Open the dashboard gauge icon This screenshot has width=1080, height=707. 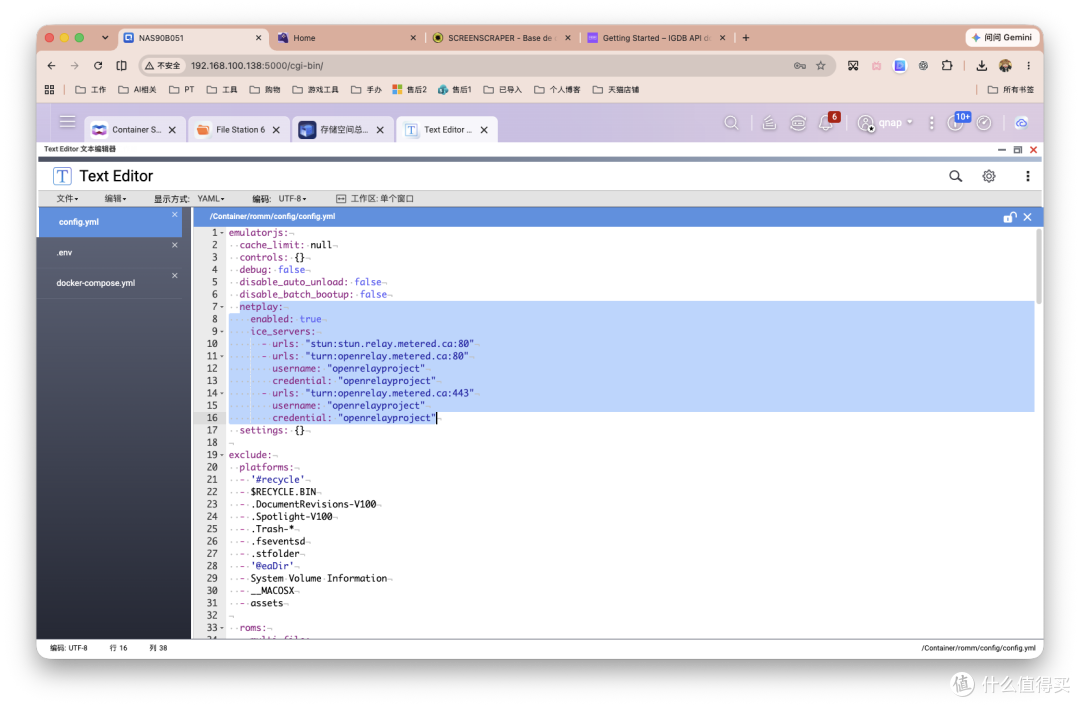[984, 123]
